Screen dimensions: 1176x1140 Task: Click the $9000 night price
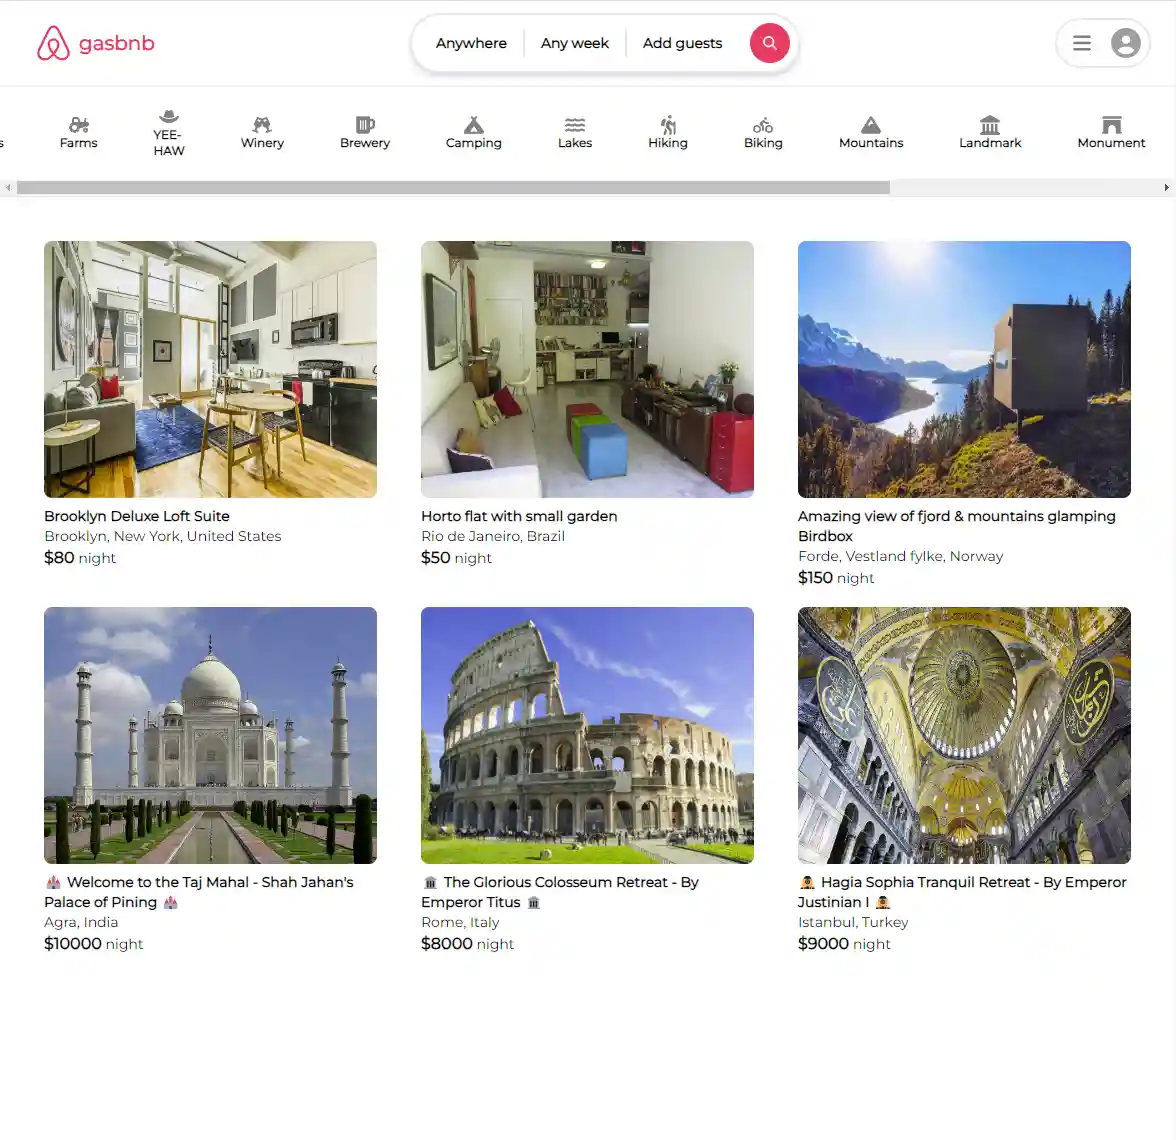coord(844,944)
